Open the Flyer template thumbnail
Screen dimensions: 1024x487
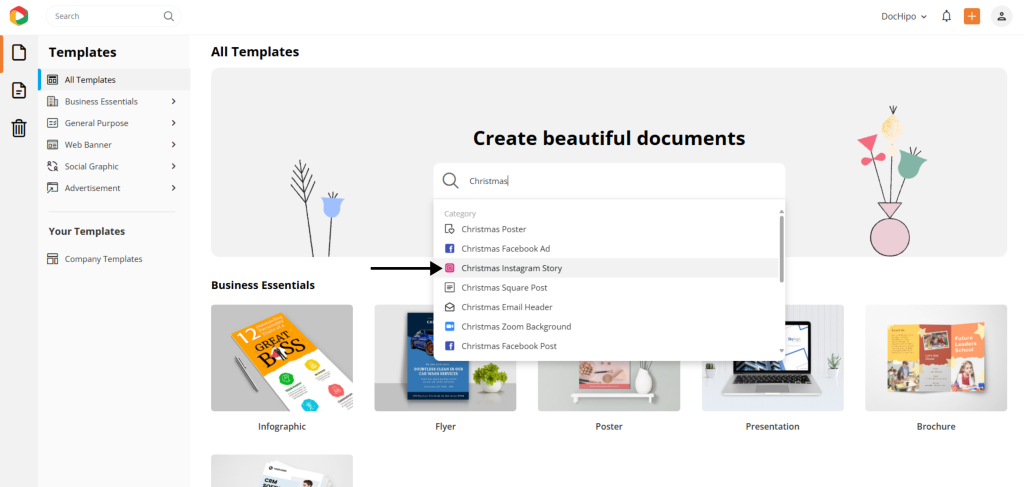(x=445, y=358)
